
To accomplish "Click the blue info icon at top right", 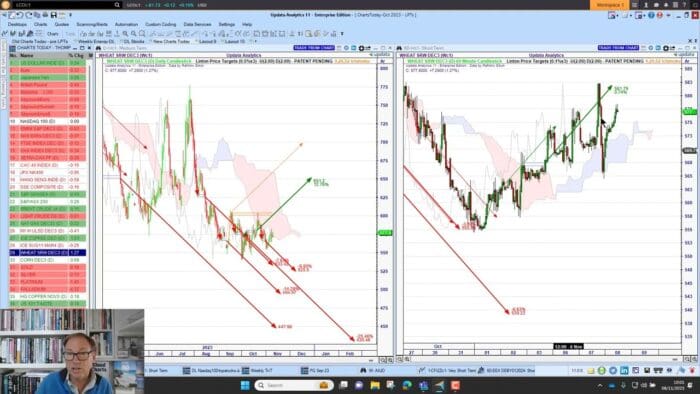I will 651,15.
